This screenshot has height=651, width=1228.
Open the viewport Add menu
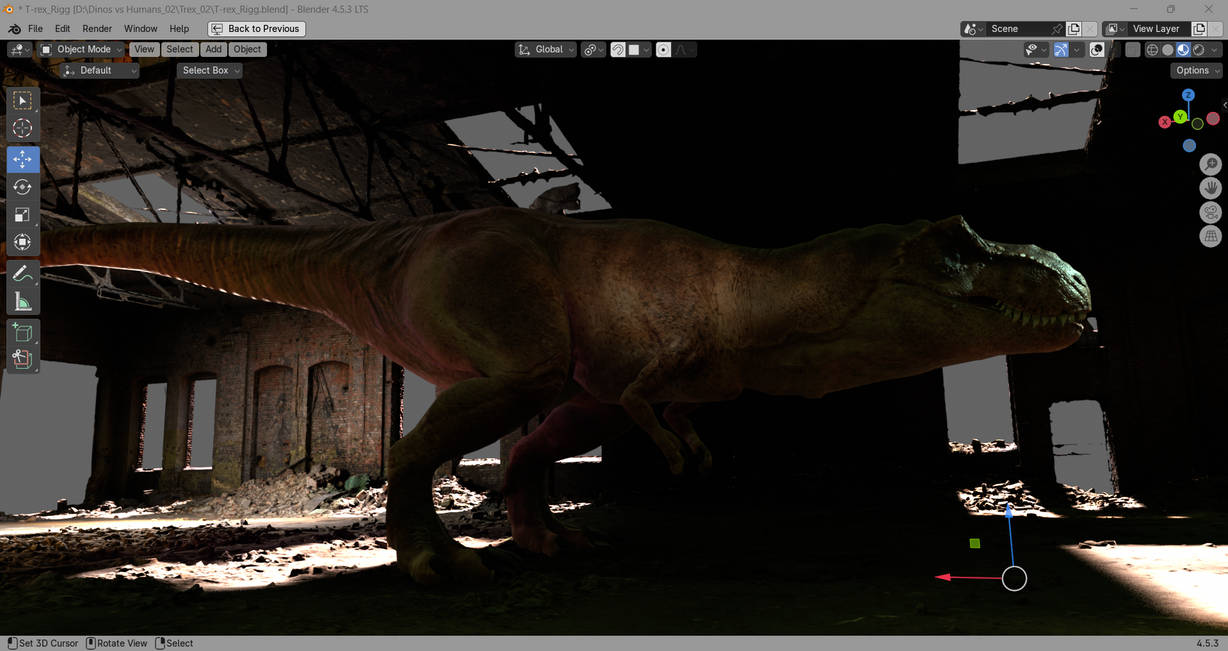[213, 49]
